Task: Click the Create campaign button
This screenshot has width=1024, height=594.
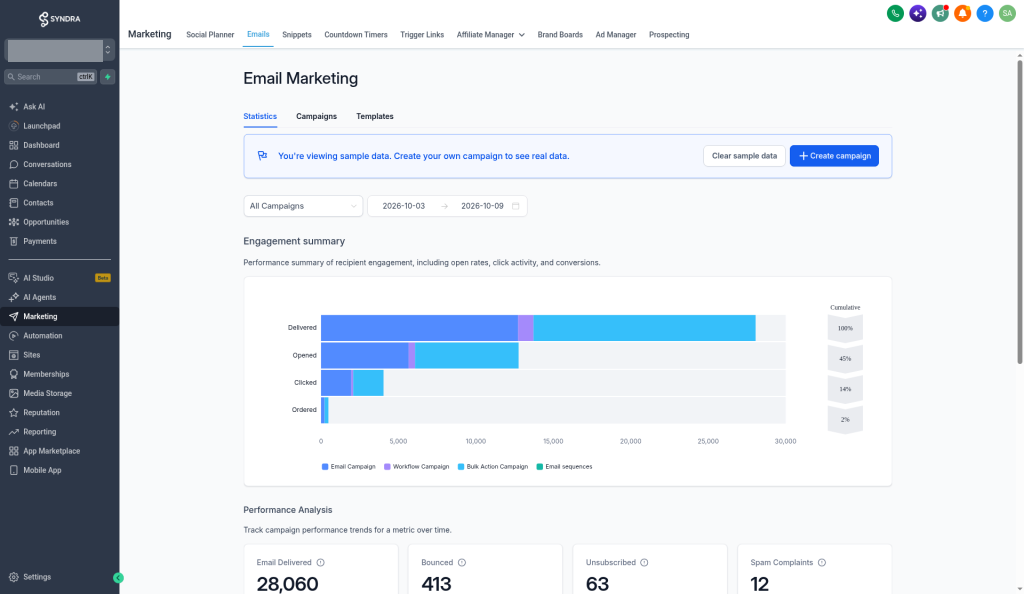Action: tap(834, 156)
